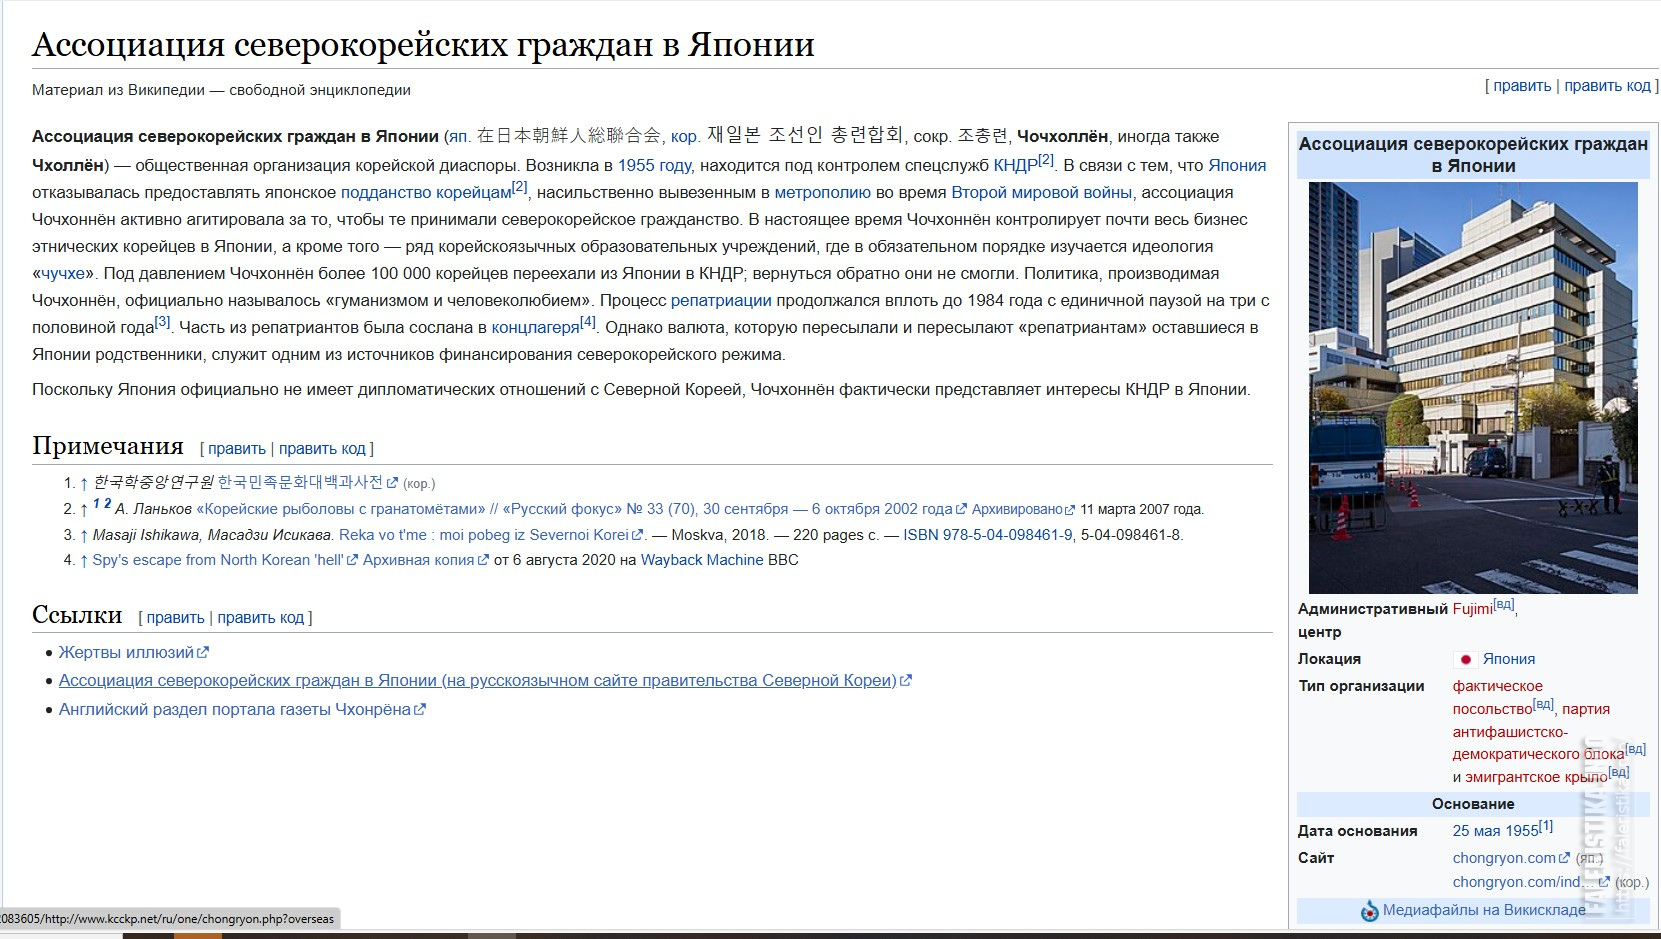Open 'Архивировано' link in reference 2
This screenshot has width=1661, height=939.
coord(1023,509)
